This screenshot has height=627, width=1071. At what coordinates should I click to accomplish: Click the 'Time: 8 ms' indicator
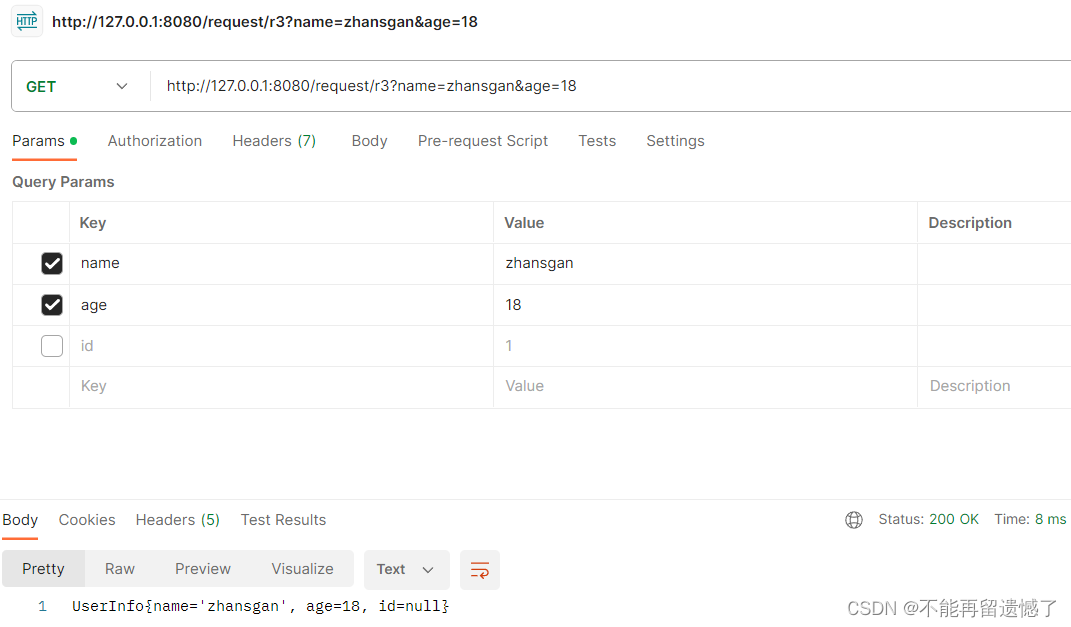pos(1030,519)
